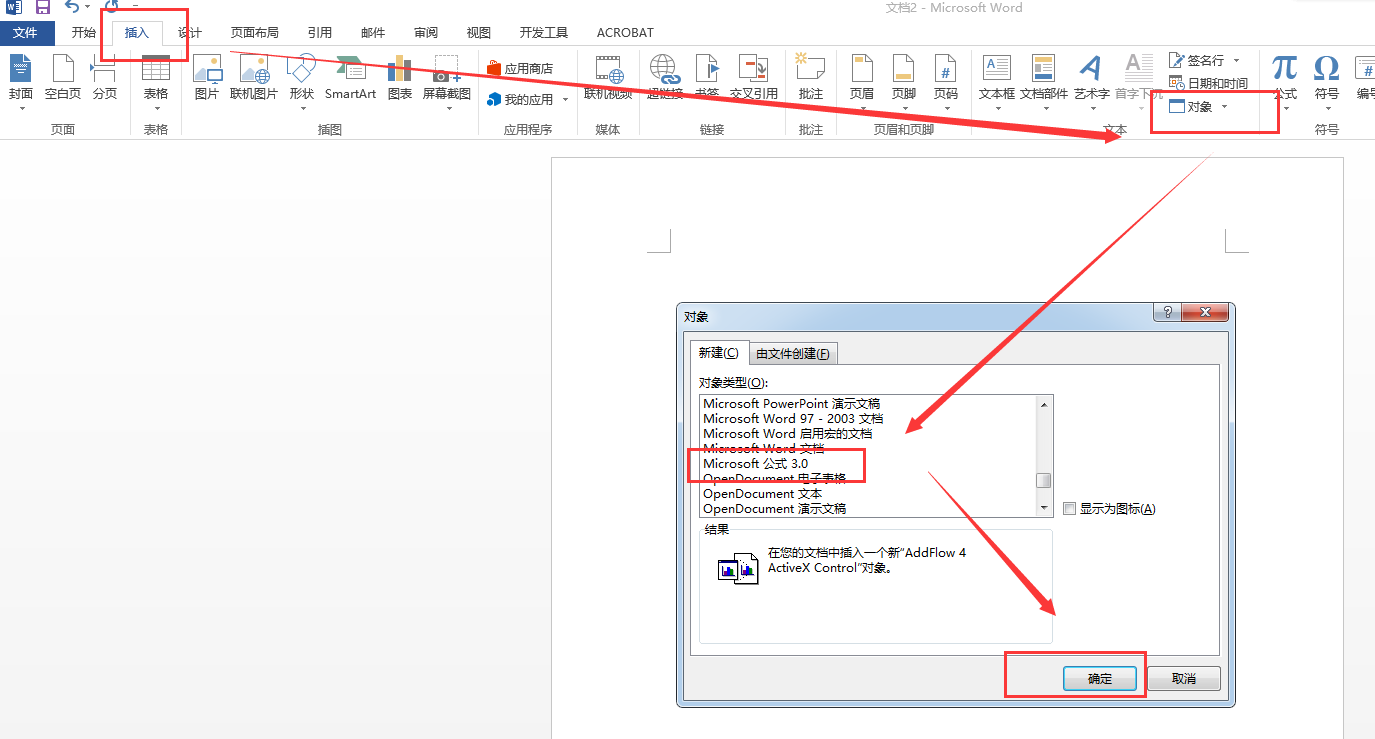Select Microsoft 公式 3.0 in the object list
Screen dimensions: 1375x739
[868, 464]
